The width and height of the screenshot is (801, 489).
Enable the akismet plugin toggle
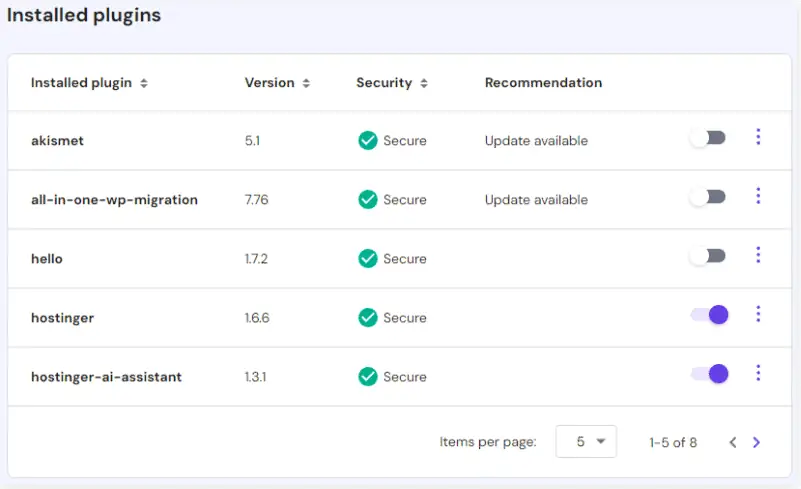[x=708, y=138]
